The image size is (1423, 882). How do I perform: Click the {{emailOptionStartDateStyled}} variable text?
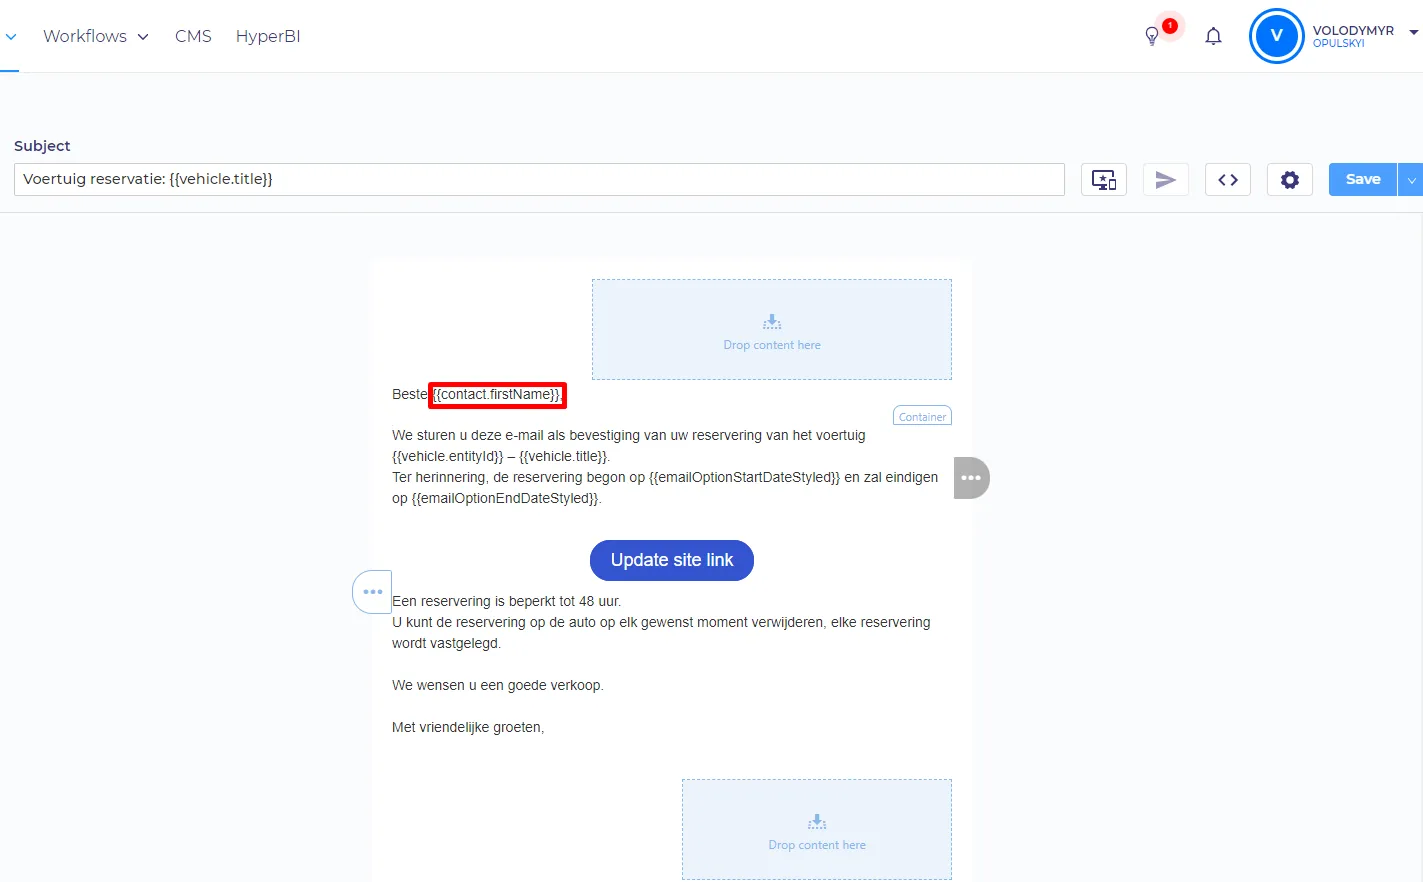(745, 477)
